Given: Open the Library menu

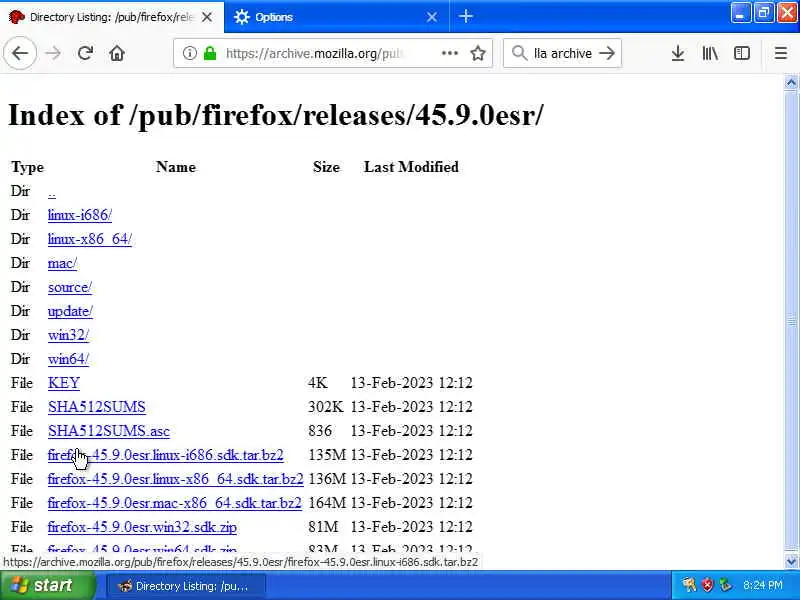Looking at the screenshot, I should point(710,53).
